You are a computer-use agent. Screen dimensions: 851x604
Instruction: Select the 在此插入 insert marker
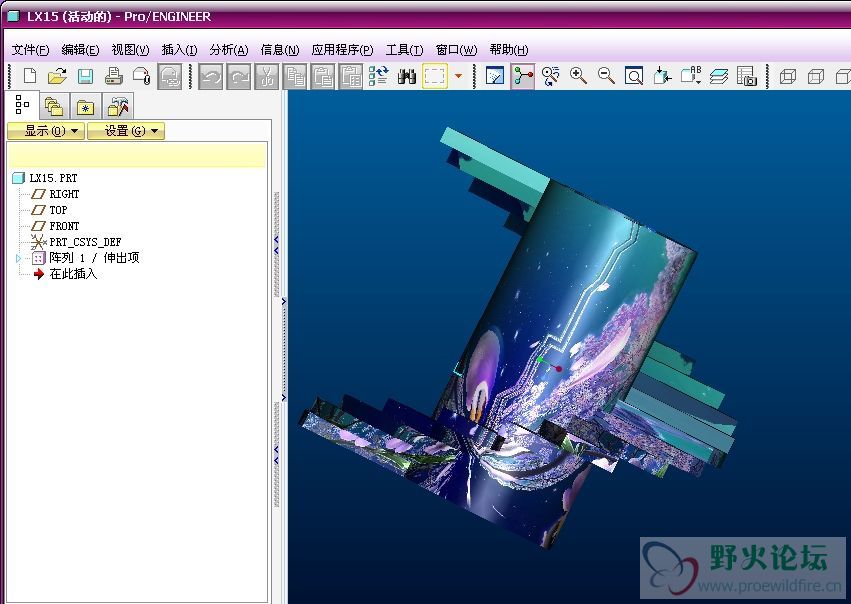tap(73, 274)
